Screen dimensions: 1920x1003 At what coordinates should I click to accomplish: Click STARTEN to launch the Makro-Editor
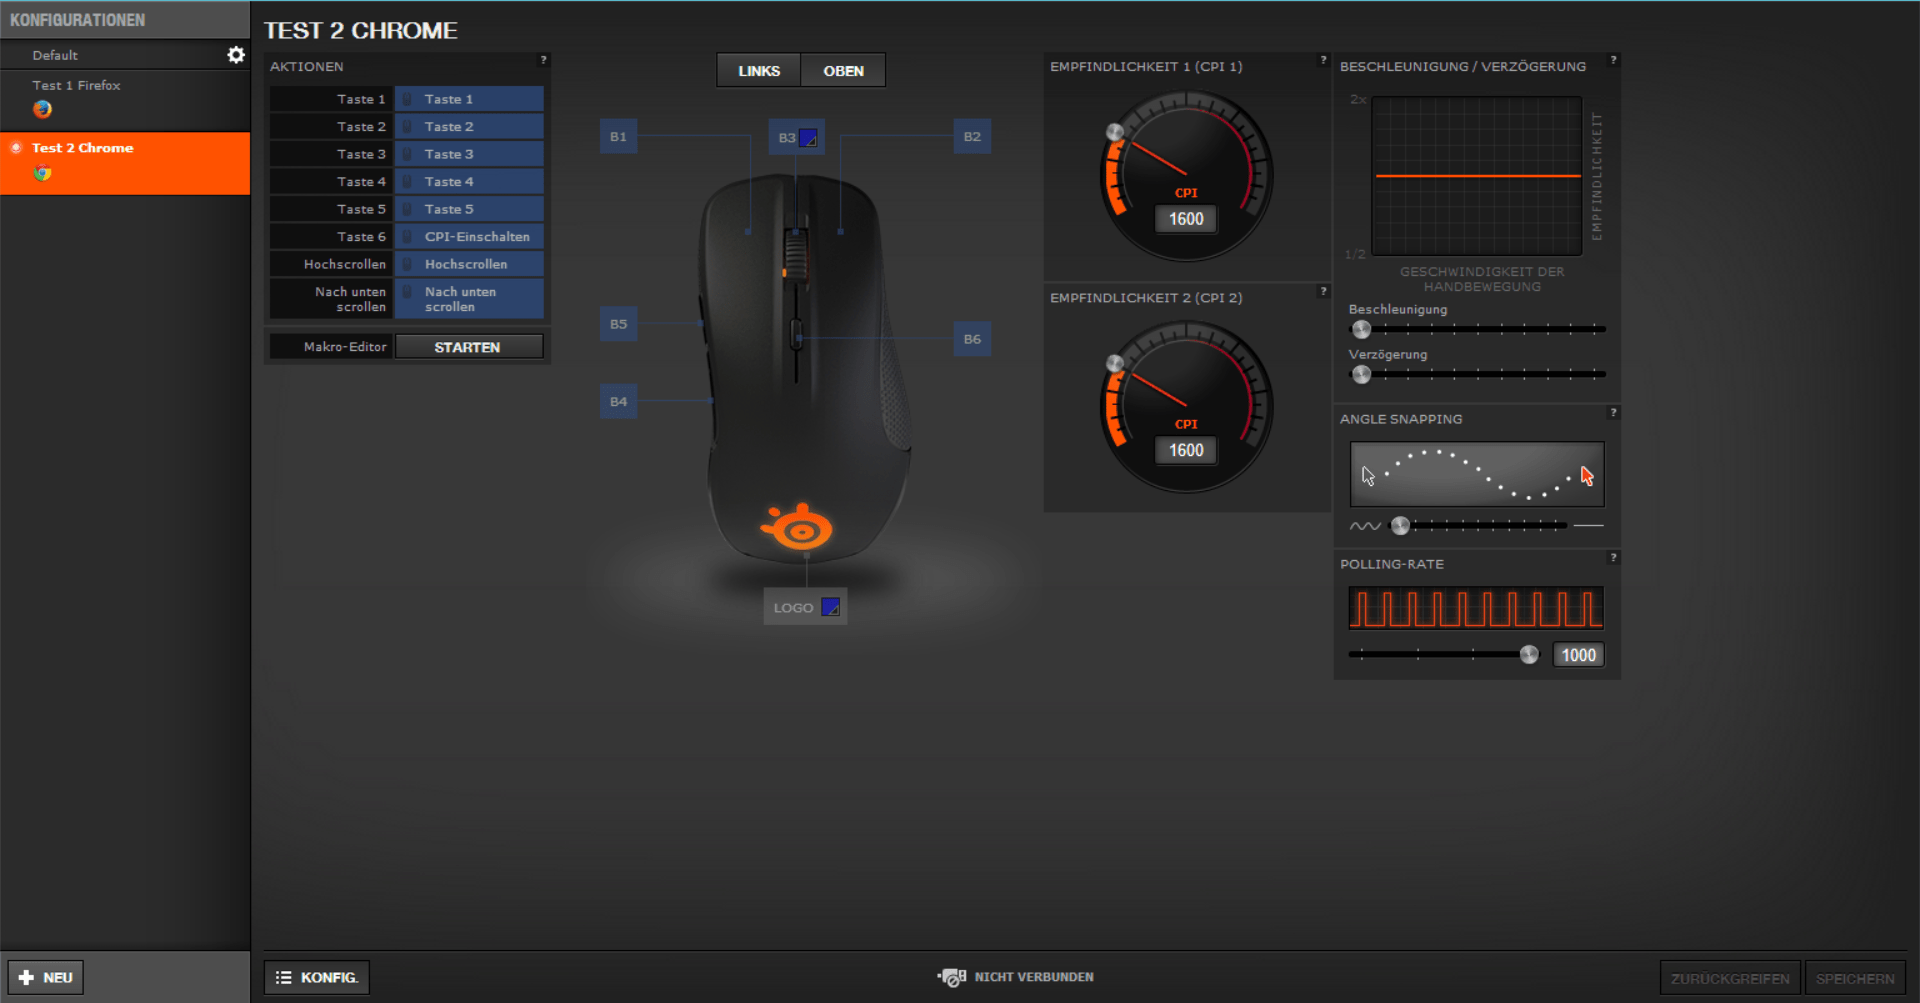pyautogui.click(x=469, y=346)
